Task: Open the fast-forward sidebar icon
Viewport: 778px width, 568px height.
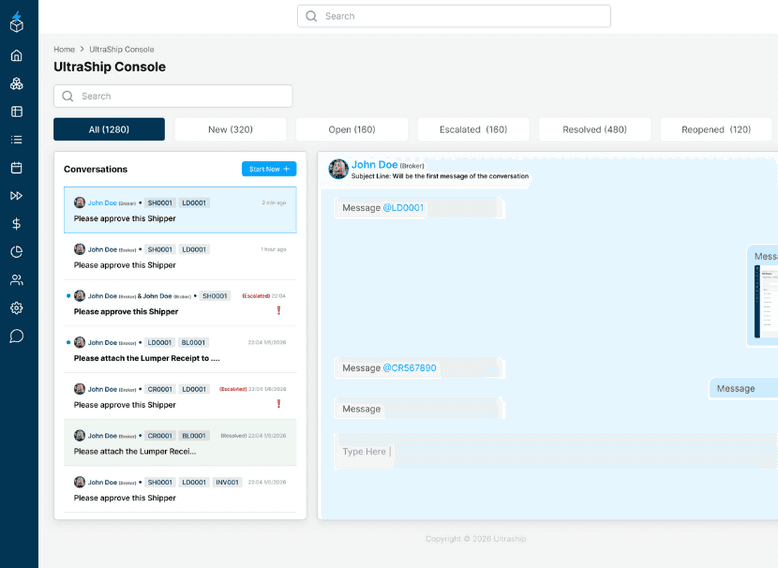Action: point(16,195)
